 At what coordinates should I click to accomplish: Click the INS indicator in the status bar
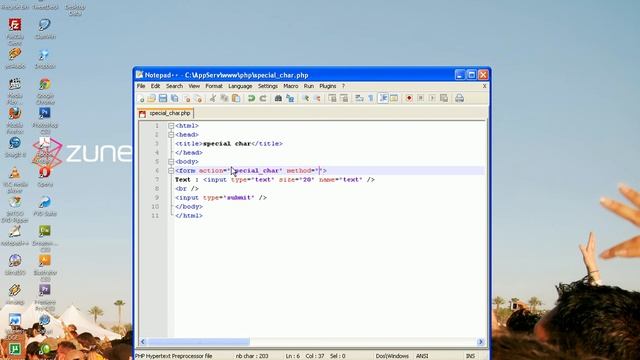[x=470, y=356]
